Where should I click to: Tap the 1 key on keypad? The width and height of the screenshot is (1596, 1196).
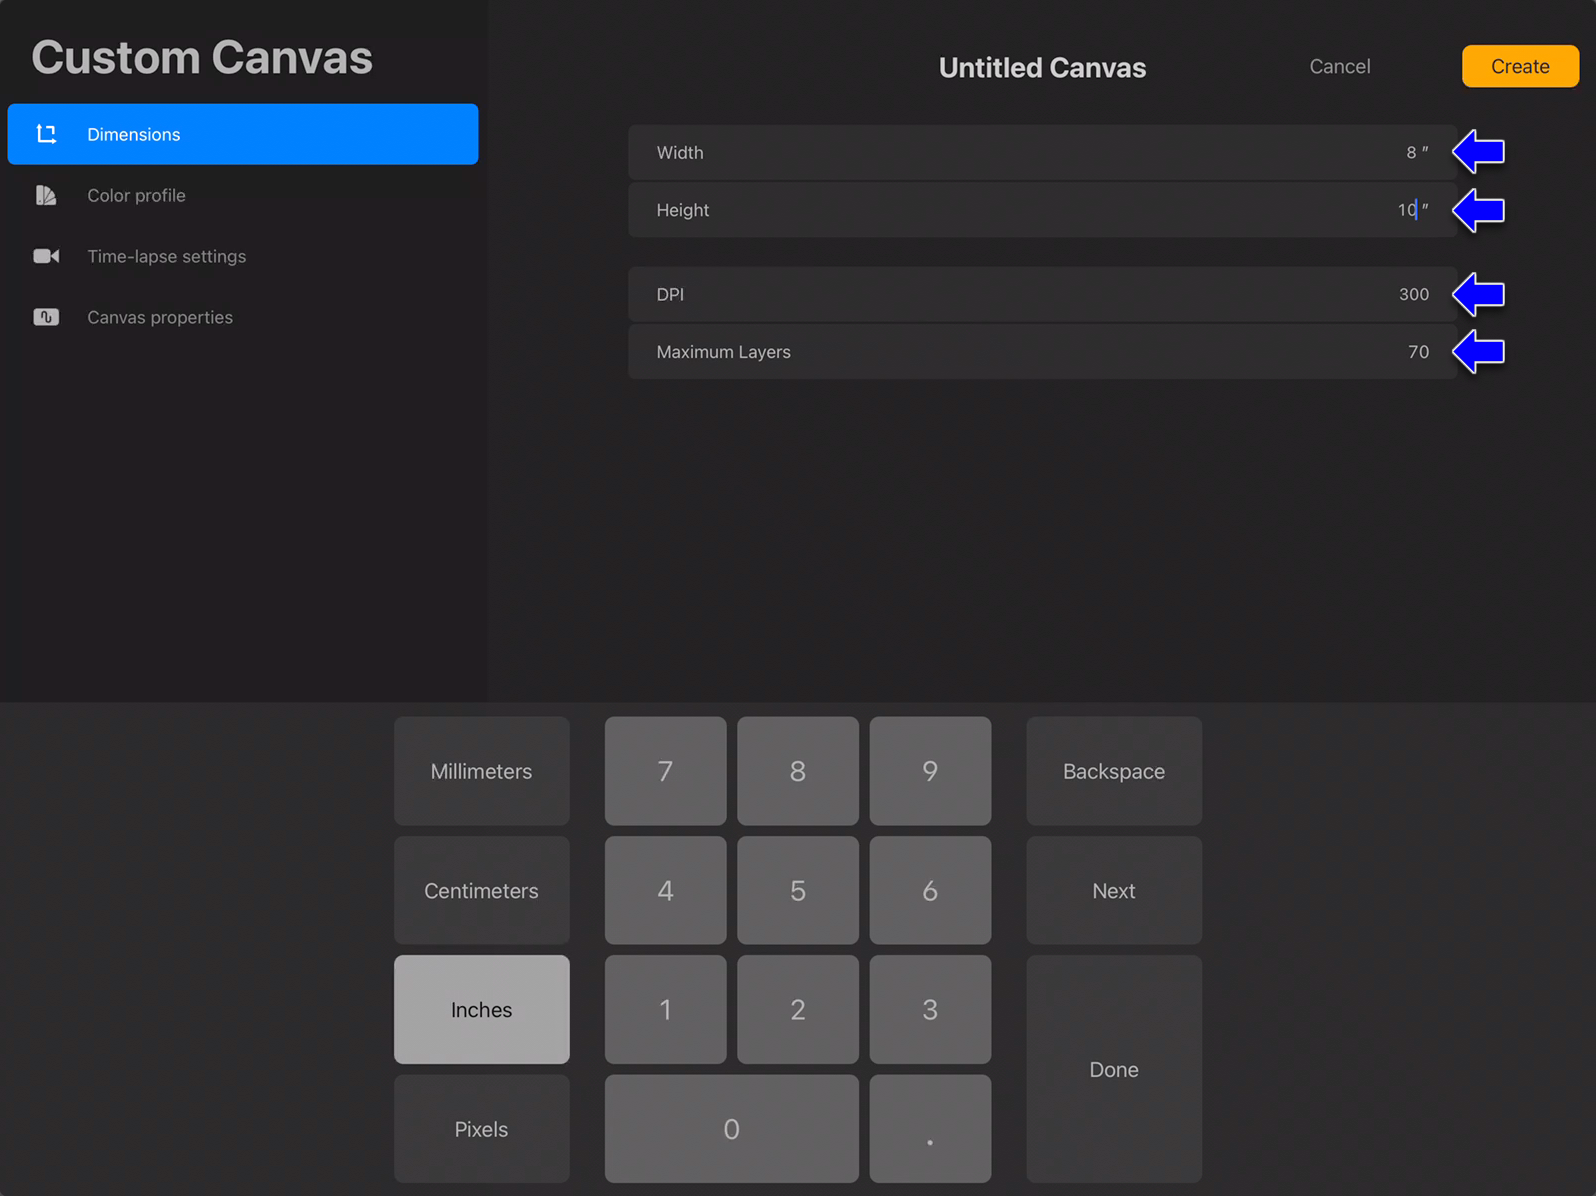666,1009
